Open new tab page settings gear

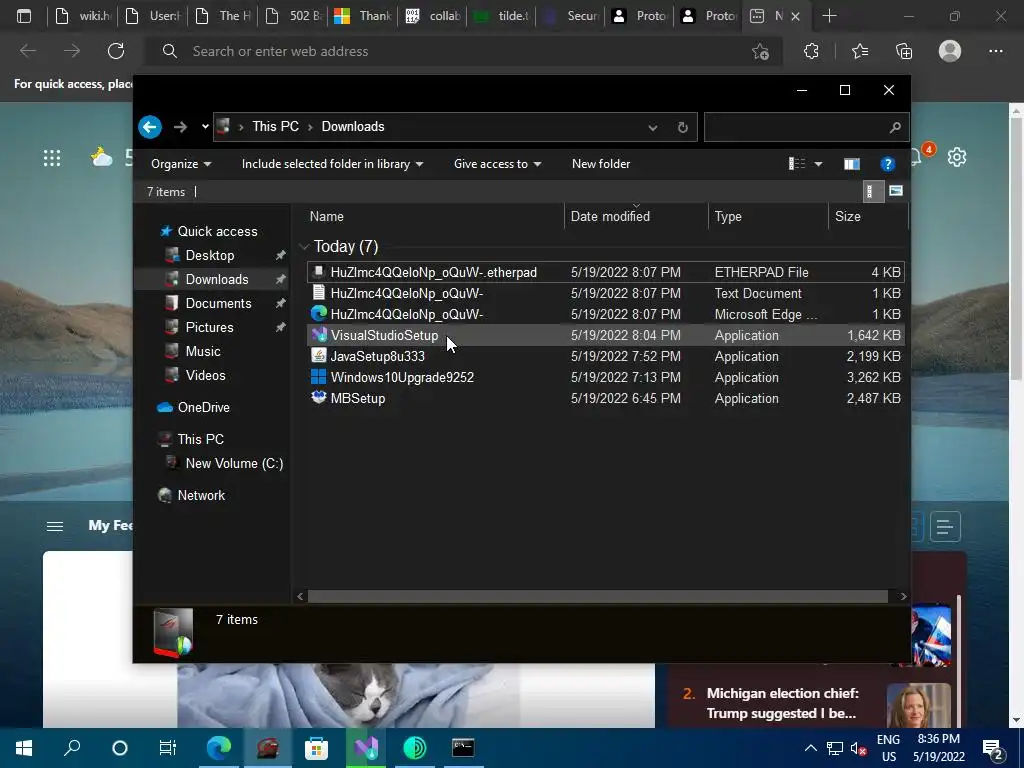point(957,157)
